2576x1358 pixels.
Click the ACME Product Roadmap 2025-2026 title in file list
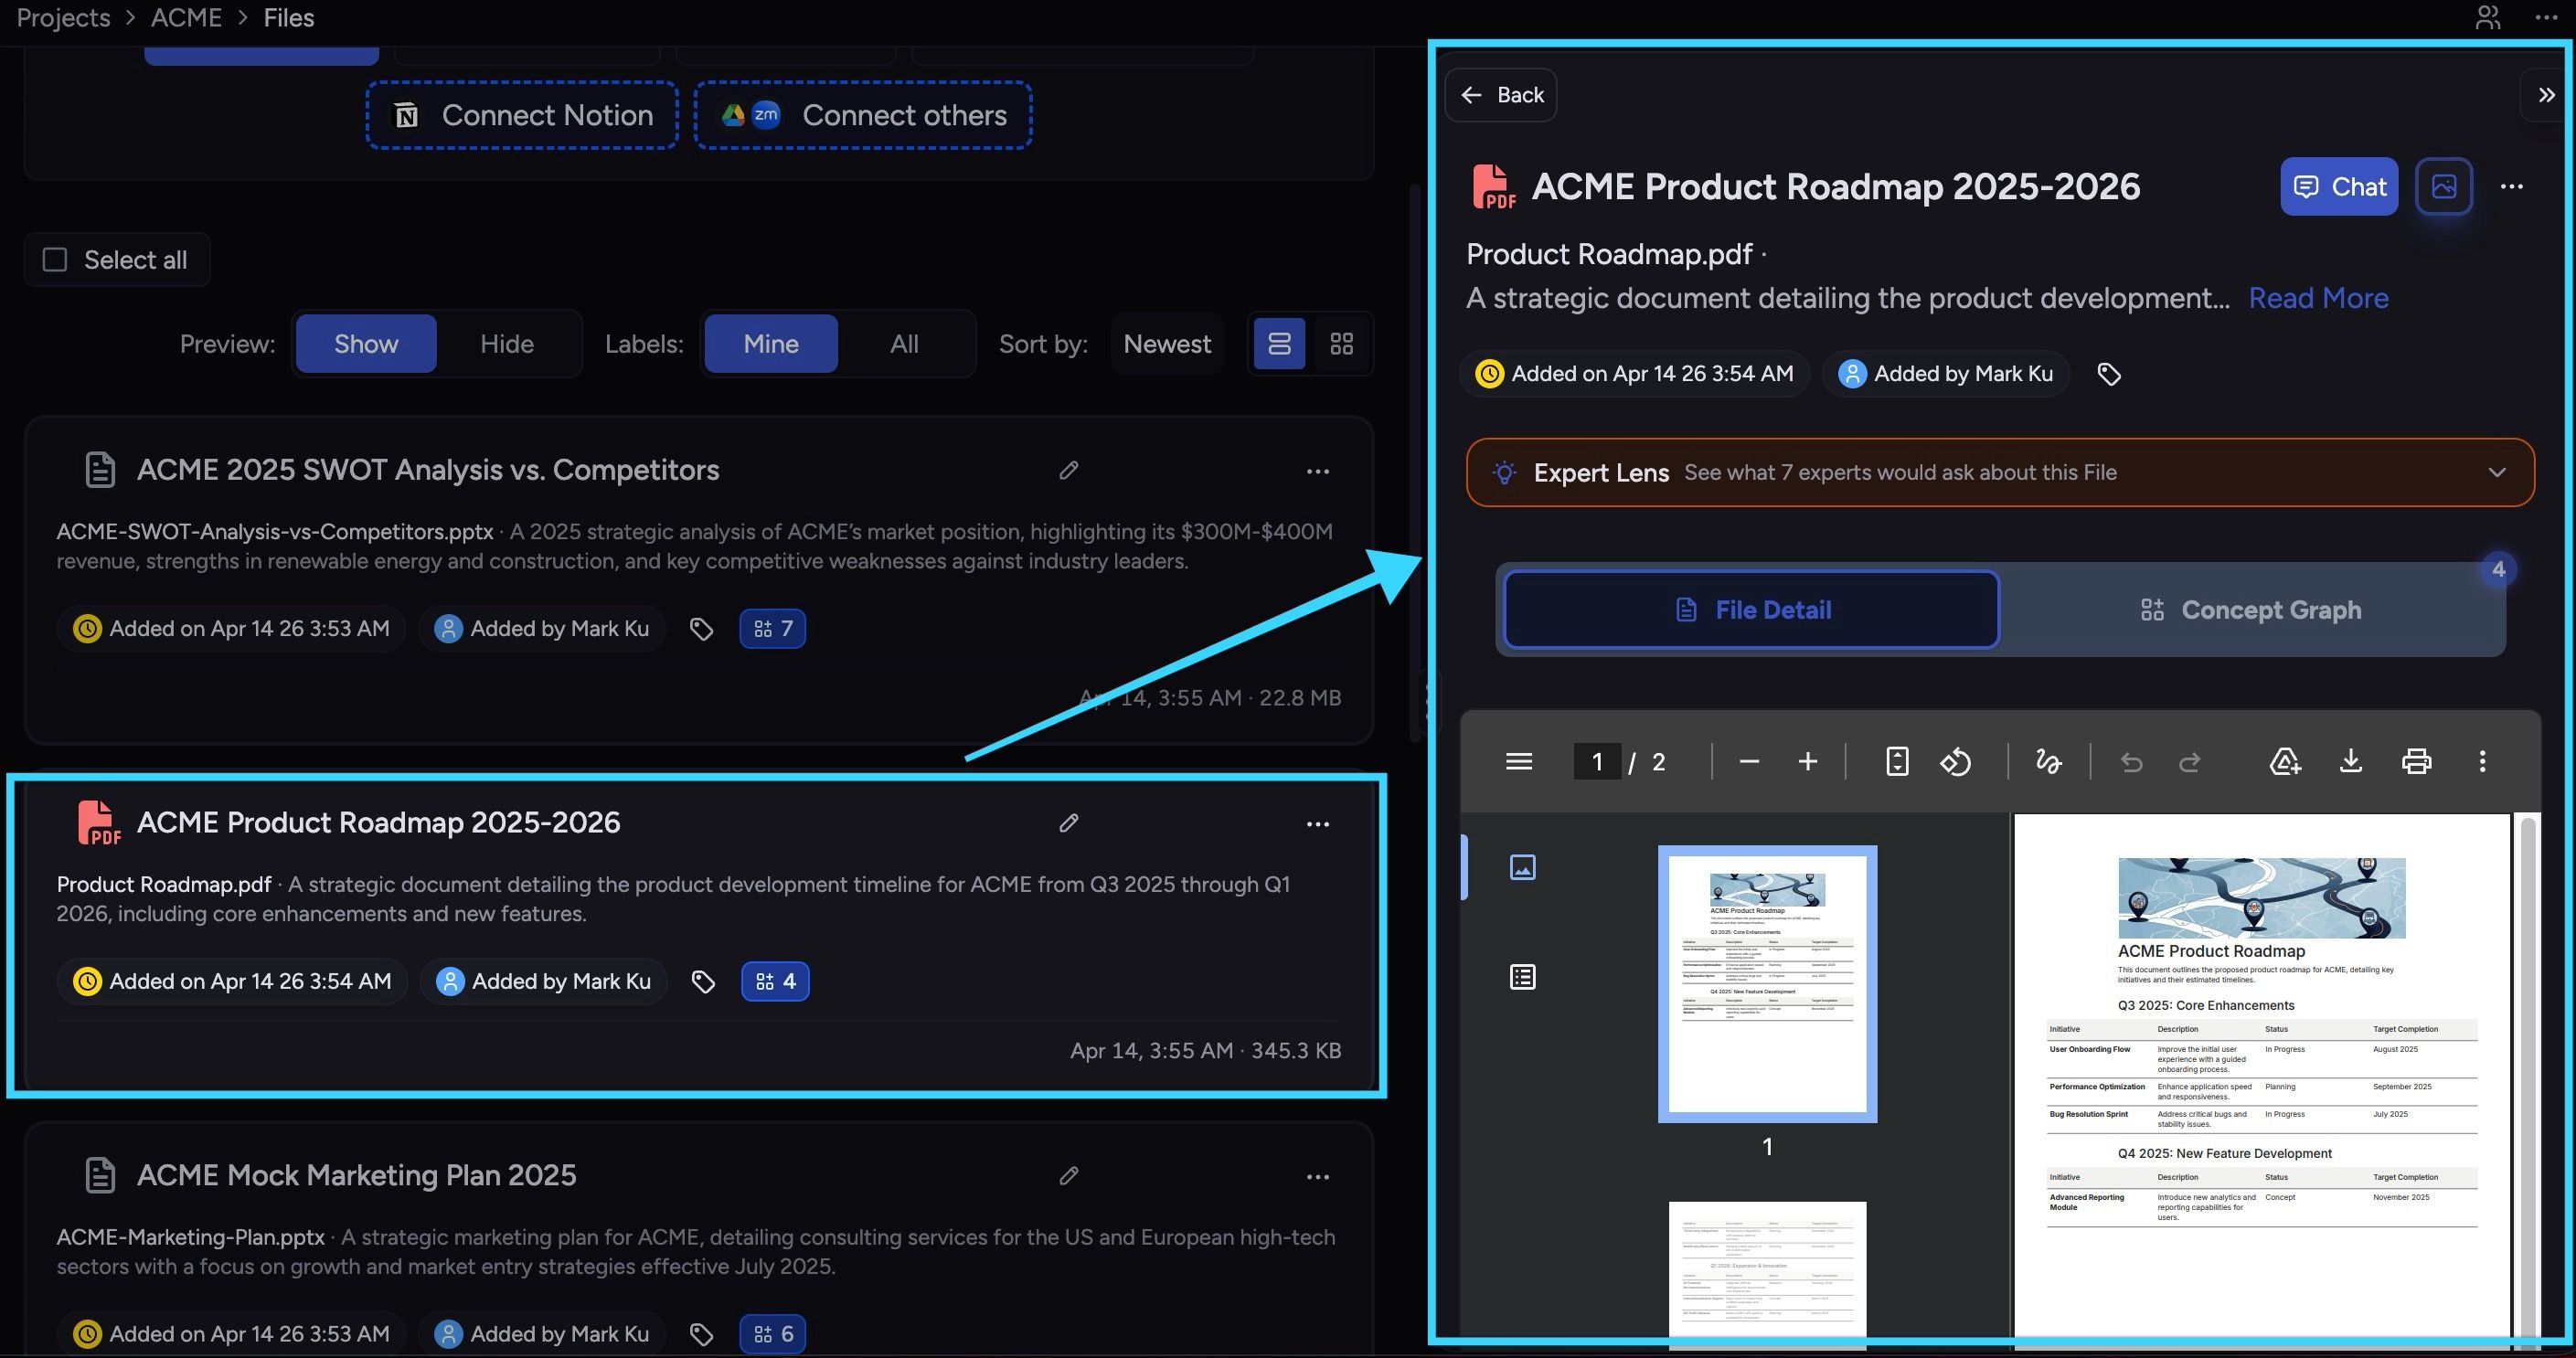[378, 823]
